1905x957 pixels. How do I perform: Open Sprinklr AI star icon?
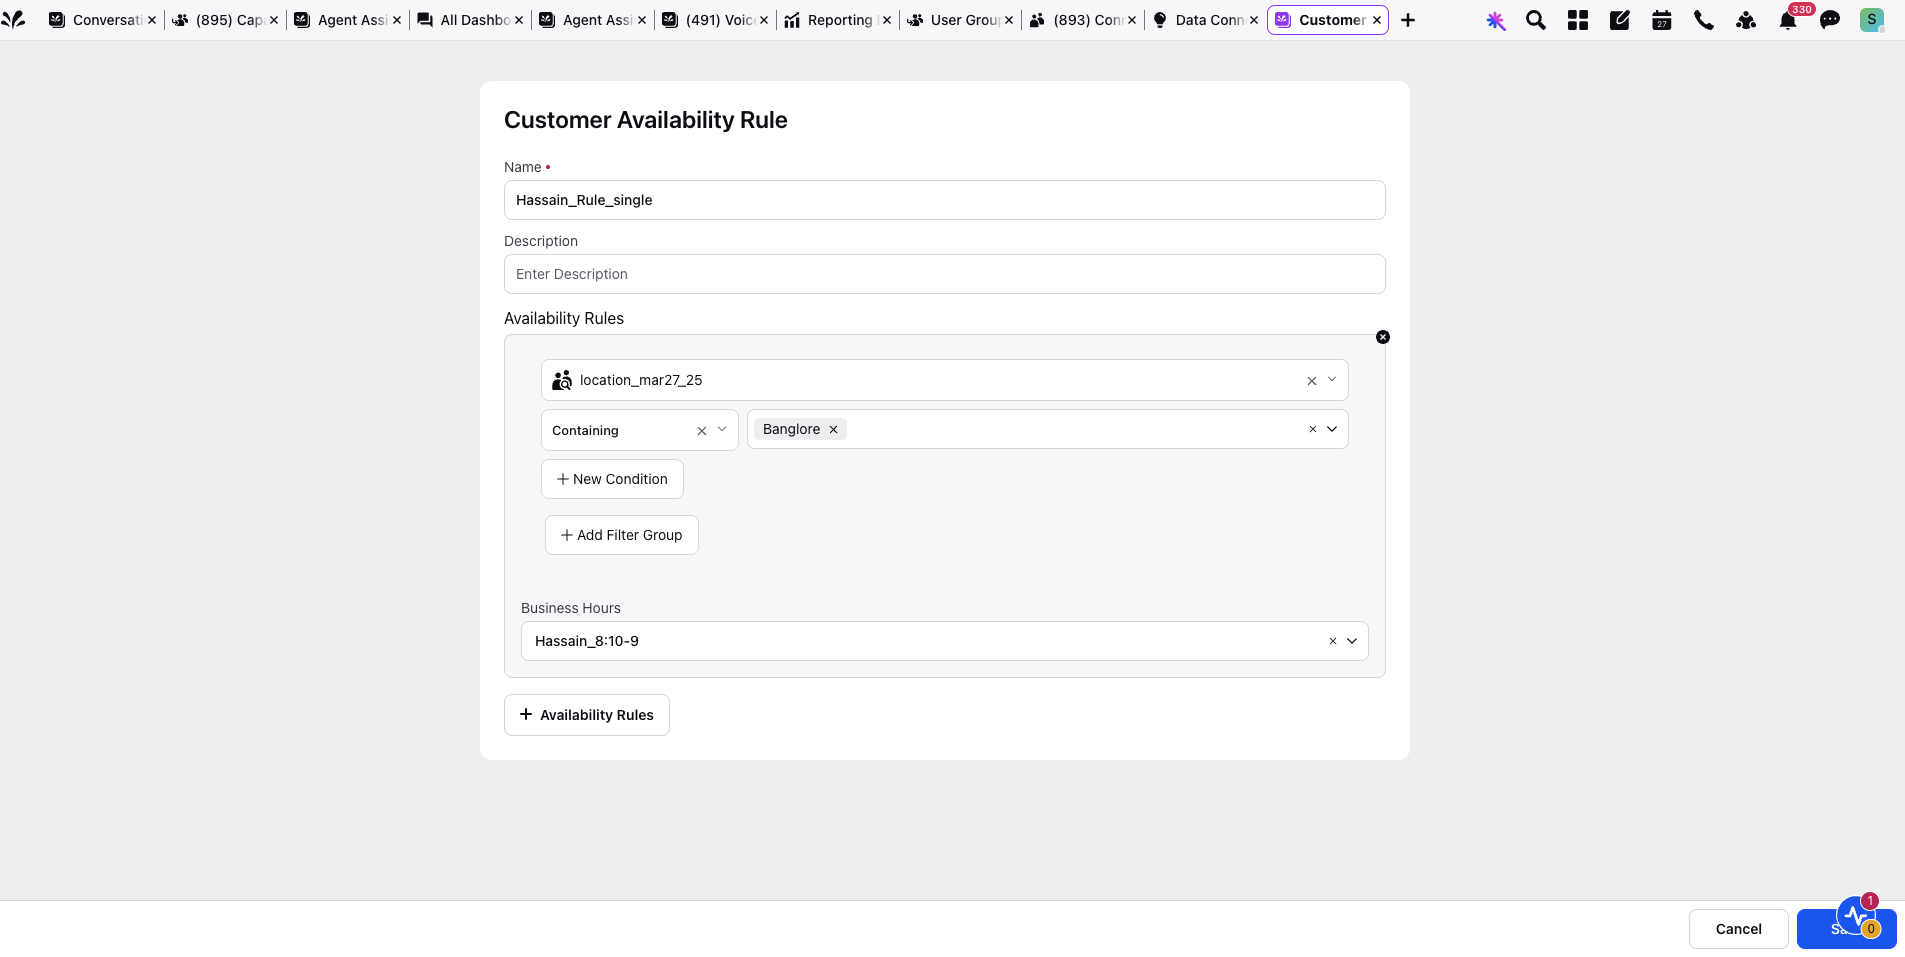(1495, 20)
